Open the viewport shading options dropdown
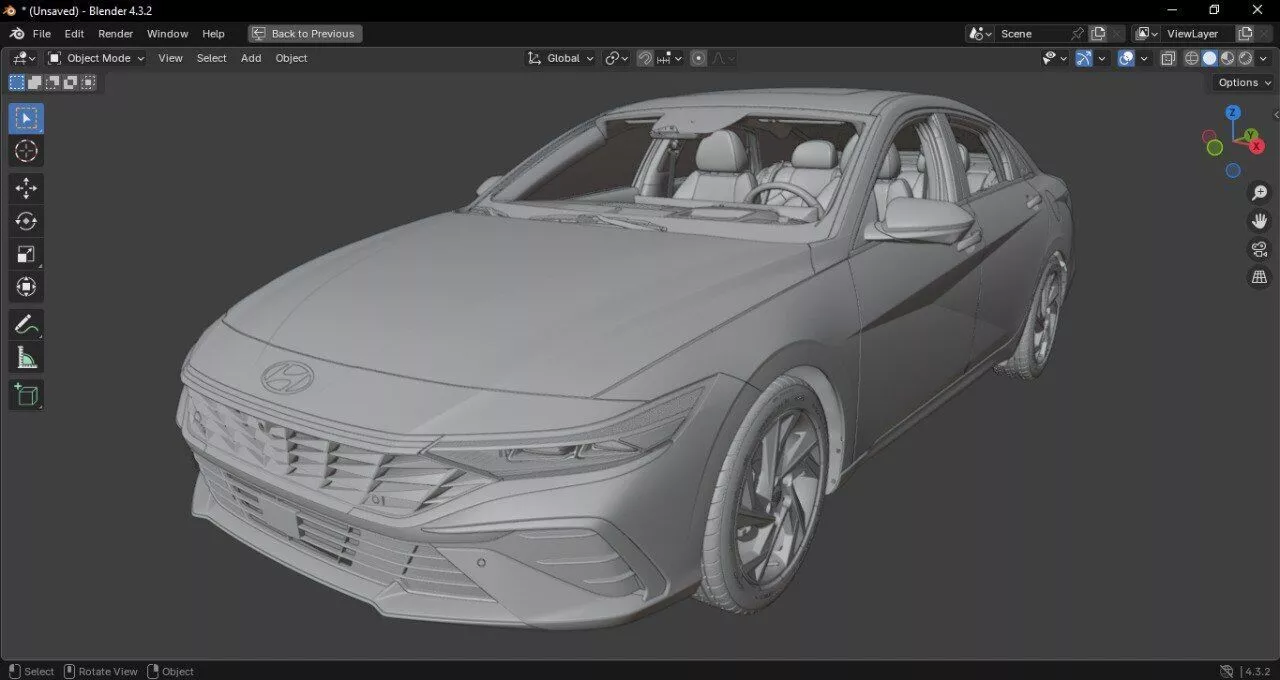The height and width of the screenshot is (680, 1280). pos(1263,58)
